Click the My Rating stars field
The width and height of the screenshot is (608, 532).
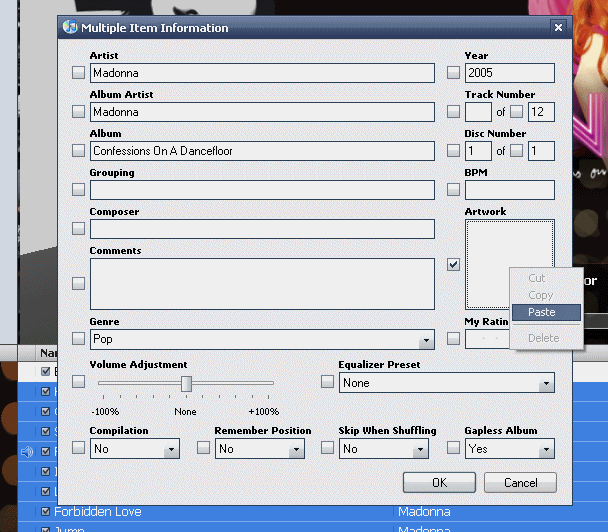pyautogui.click(x=487, y=339)
